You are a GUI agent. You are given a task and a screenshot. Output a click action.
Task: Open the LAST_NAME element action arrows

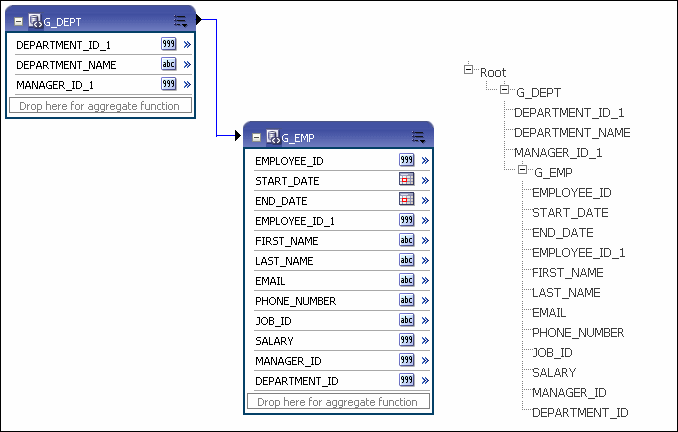tap(425, 260)
